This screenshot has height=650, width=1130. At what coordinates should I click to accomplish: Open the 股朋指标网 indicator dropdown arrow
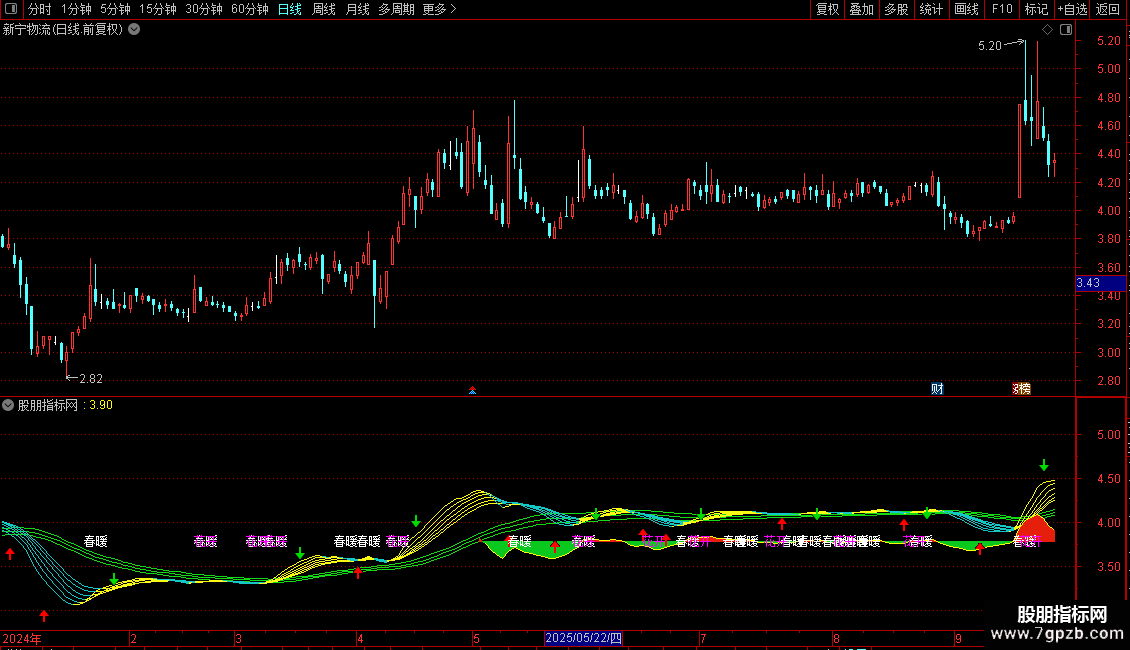(8, 405)
